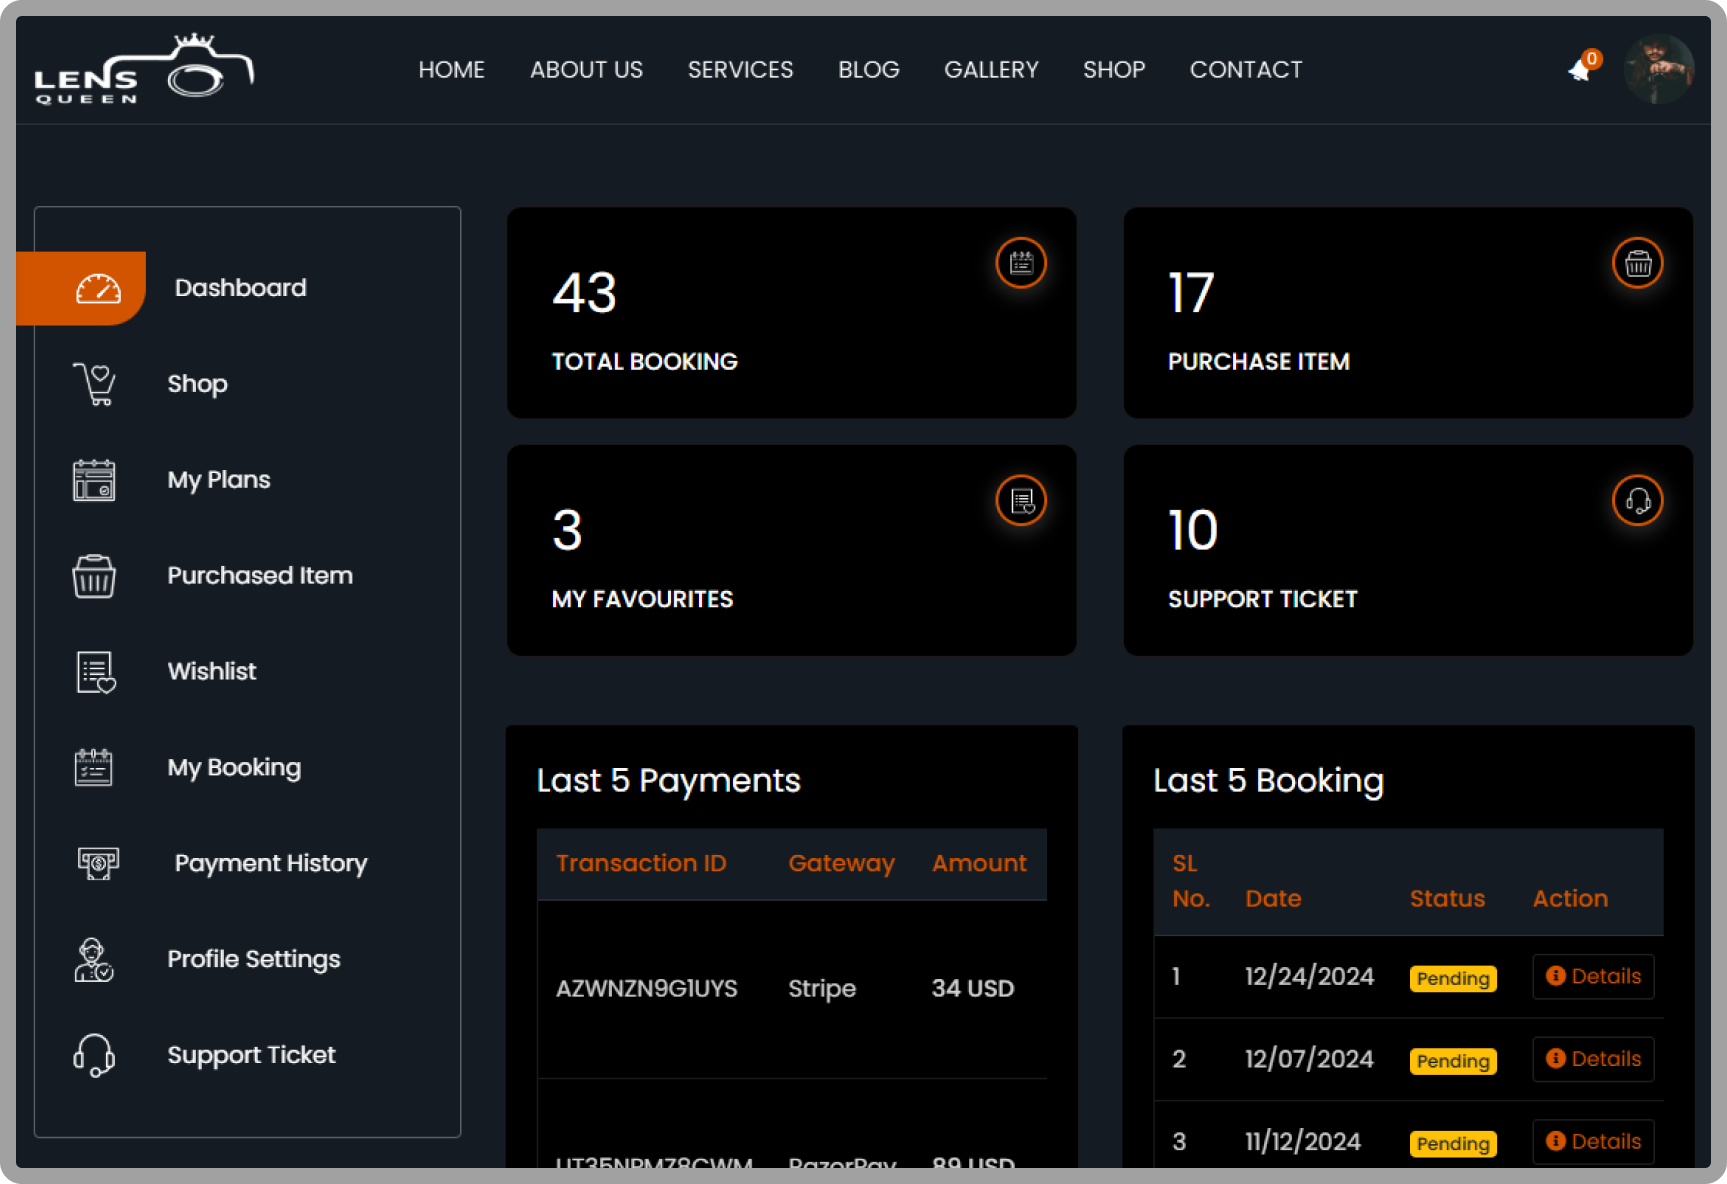Open My Plans from the sidebar
1727x1184 pixels.
pyautogui.click(x=219, y=480)
